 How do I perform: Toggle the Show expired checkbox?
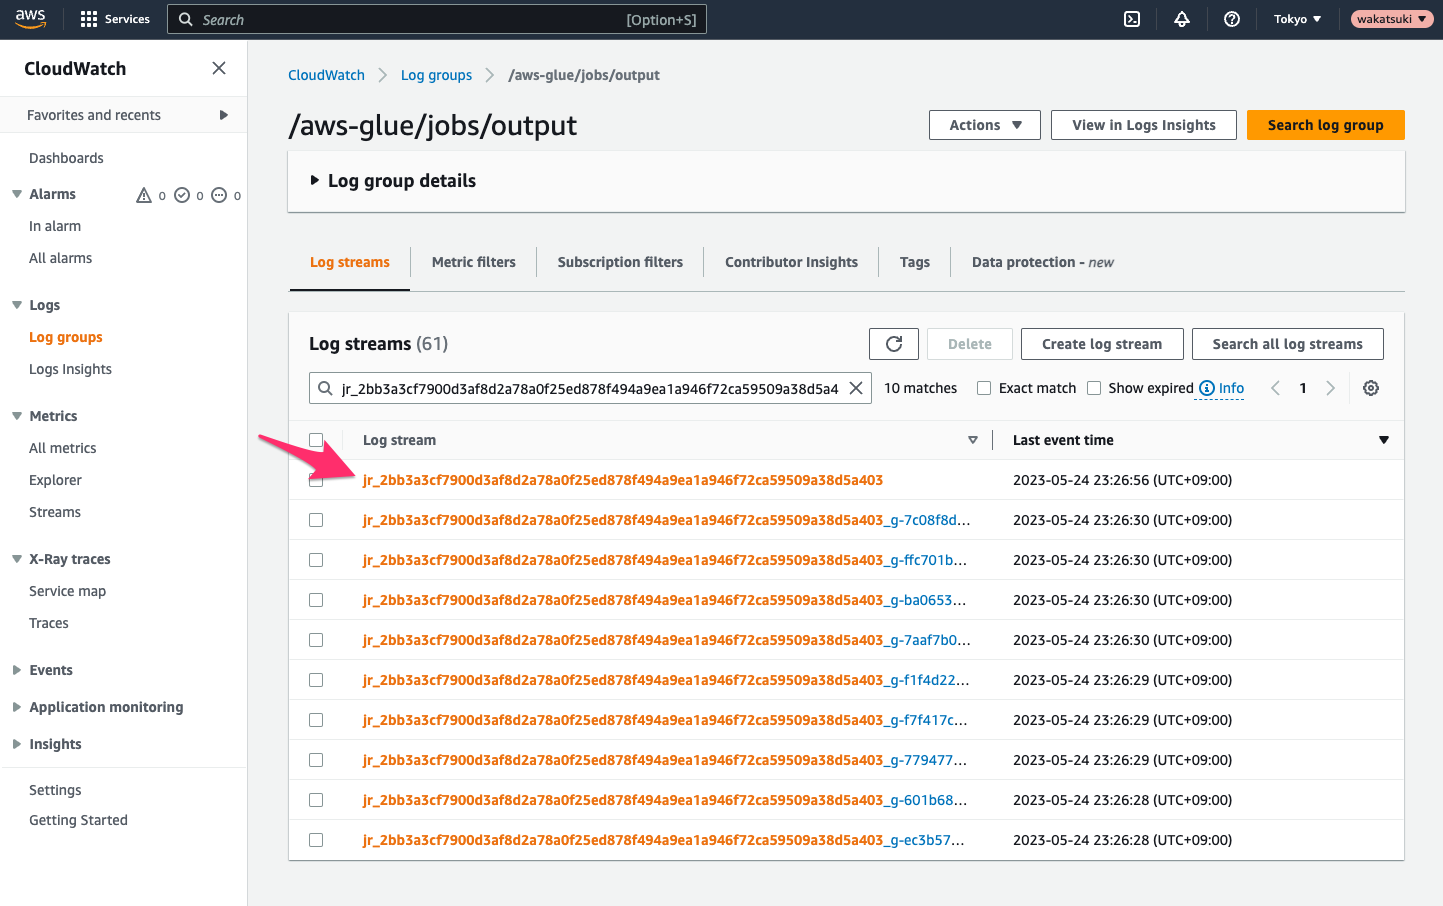tap(1094, 388)
